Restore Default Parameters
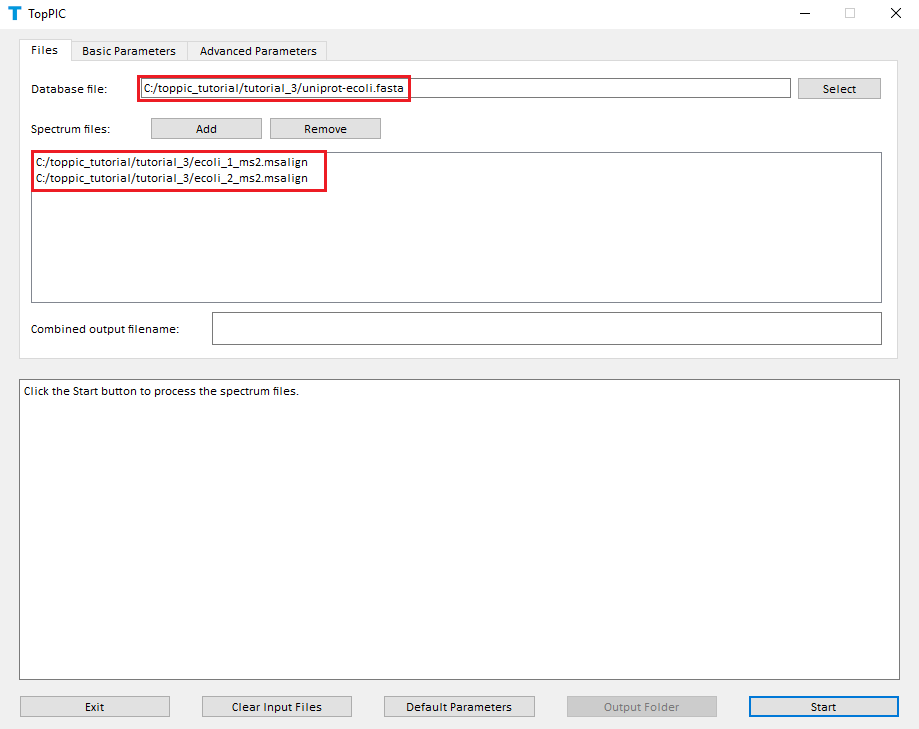This screenshot has width=919, height=729. coord(459,707)
